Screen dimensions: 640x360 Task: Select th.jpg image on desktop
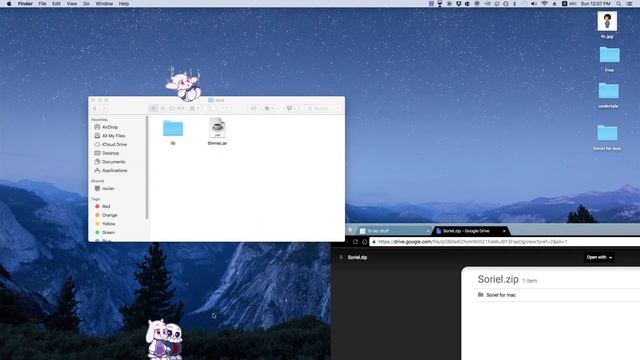(607, 21)
